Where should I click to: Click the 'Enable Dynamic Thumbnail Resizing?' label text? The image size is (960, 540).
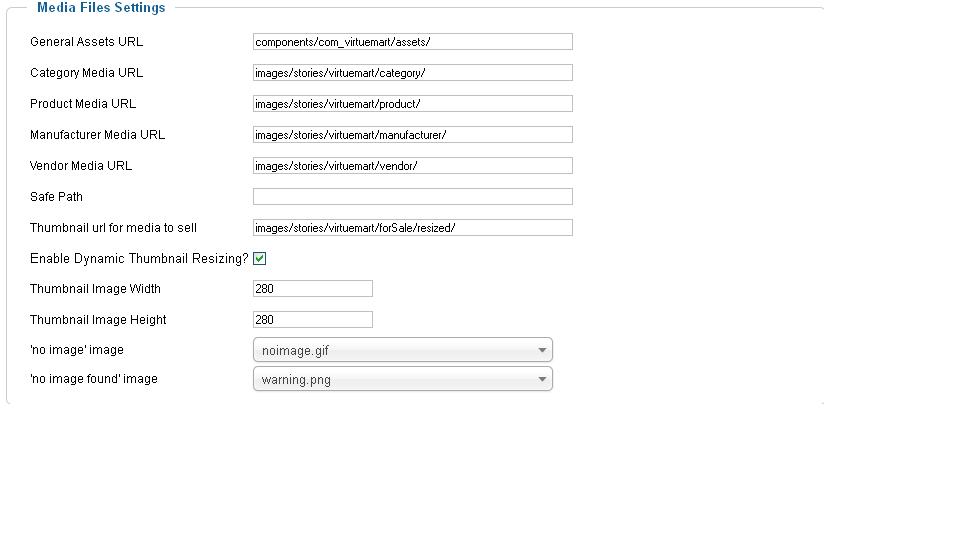click(139, 258)
